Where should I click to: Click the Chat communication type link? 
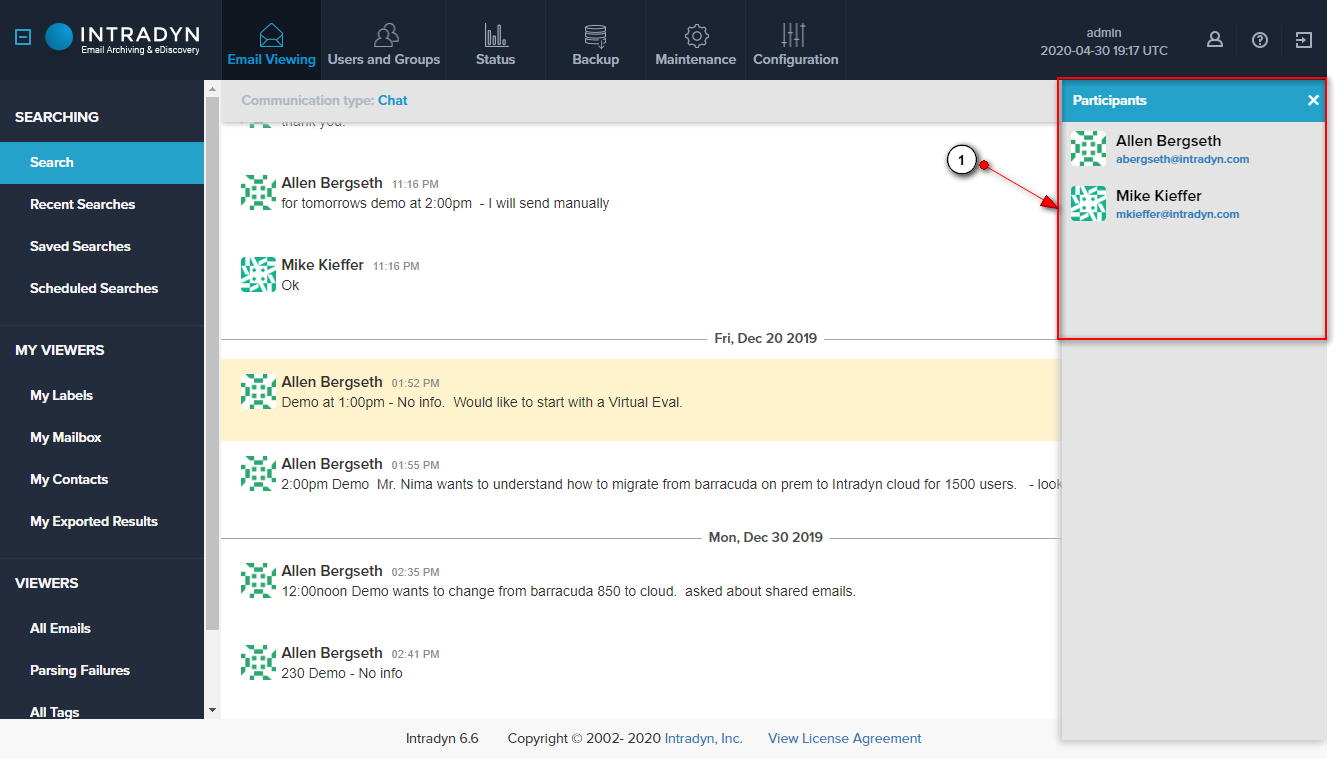(393, 100)
